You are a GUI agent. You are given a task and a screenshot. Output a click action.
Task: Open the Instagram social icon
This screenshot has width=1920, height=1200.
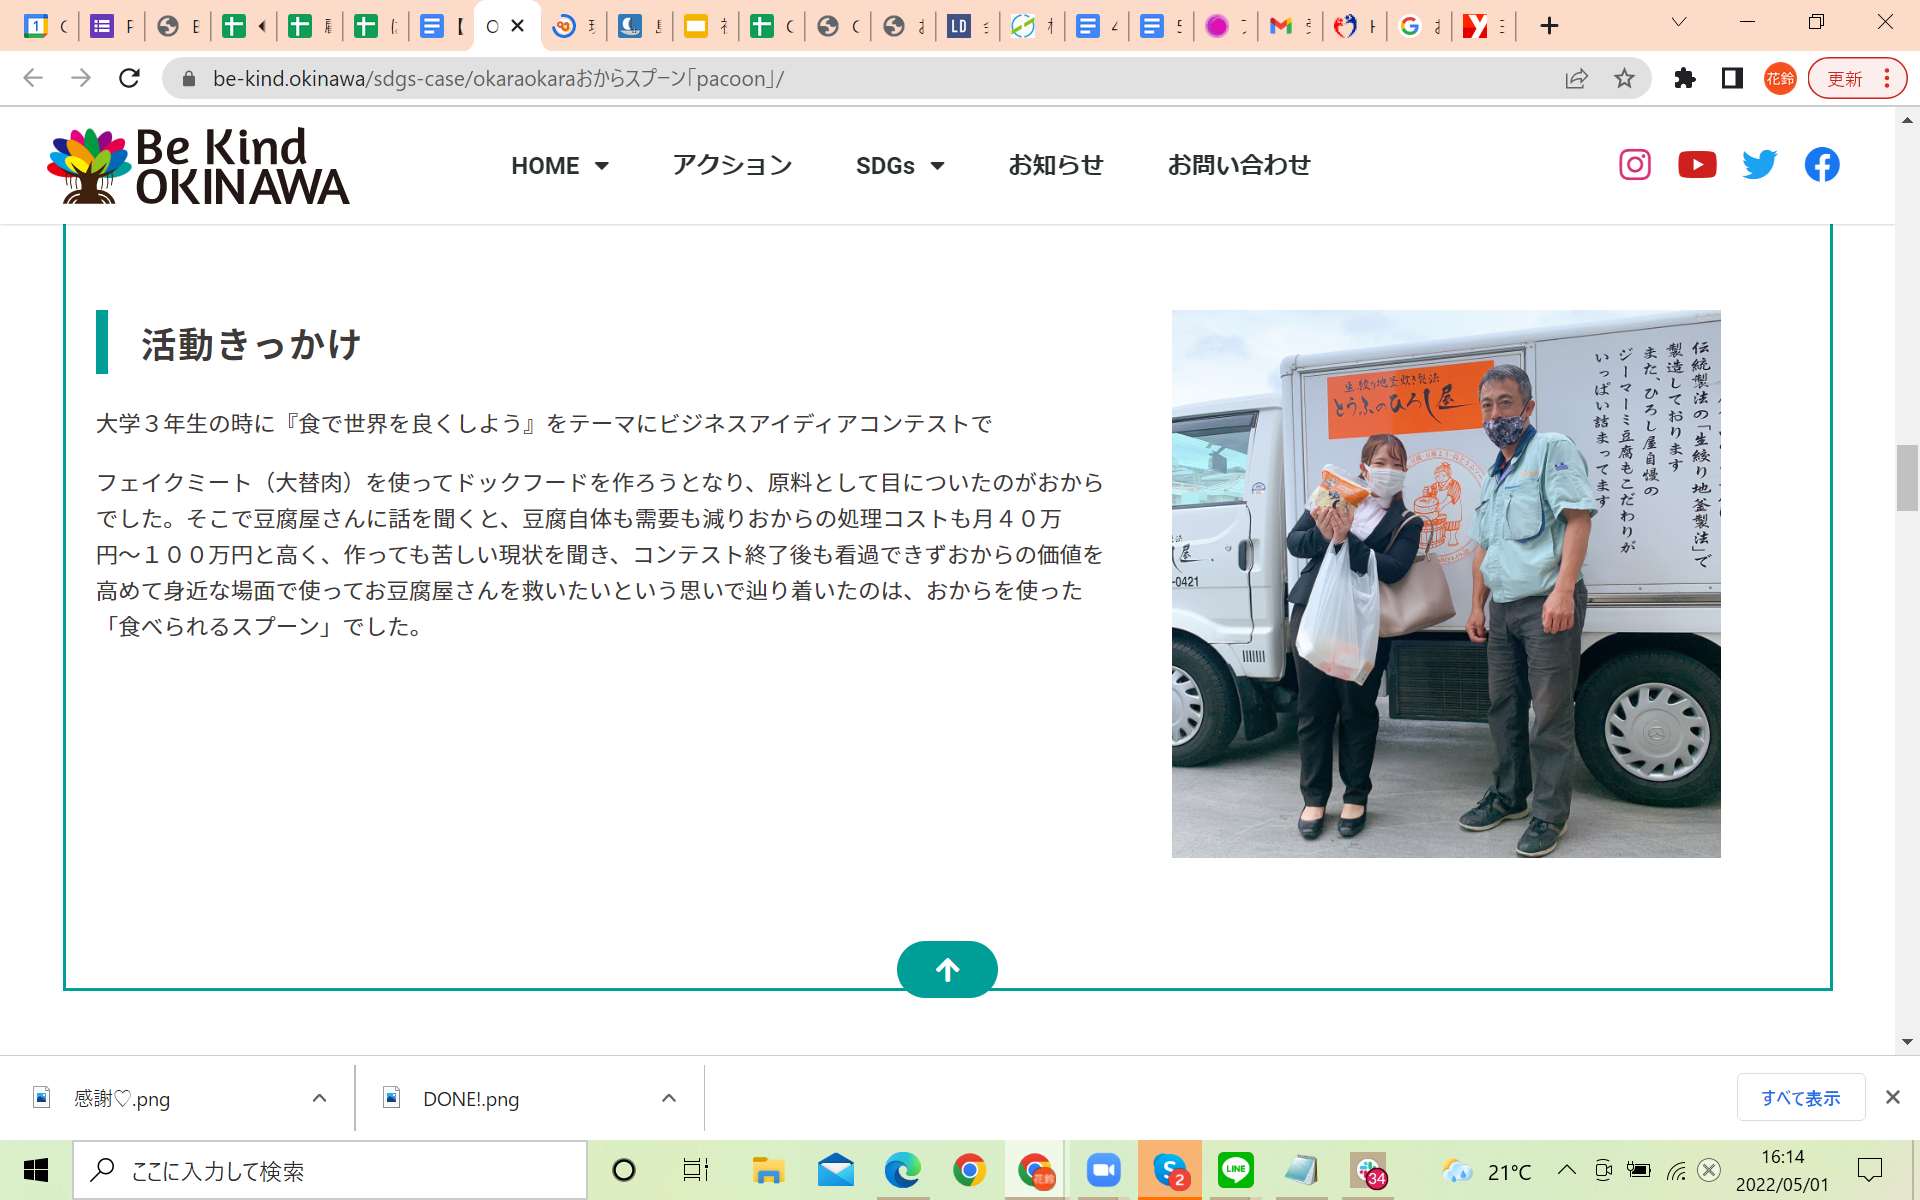click(x=1635, y=164)
